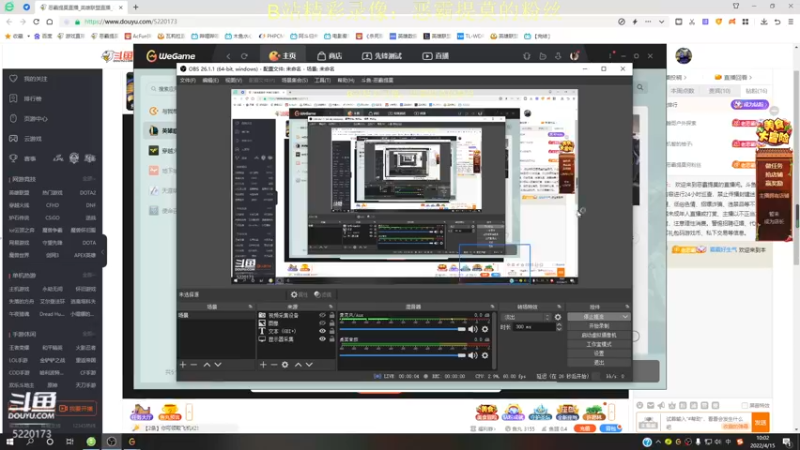
Task: Switch to WeGame 直播 tab
Action: click(435, 56)
